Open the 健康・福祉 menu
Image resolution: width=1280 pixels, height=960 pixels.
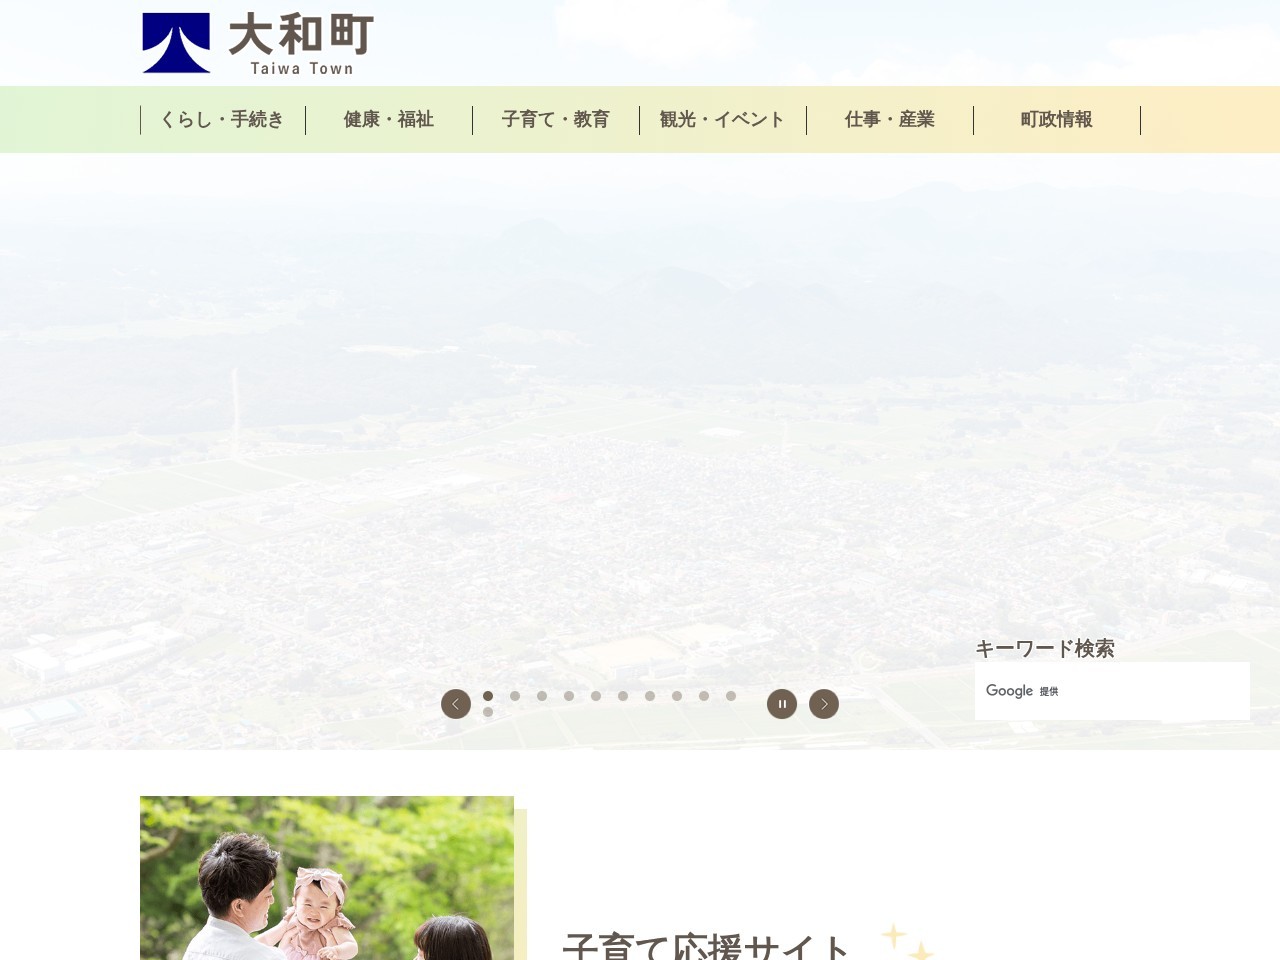tap(388, 119)
